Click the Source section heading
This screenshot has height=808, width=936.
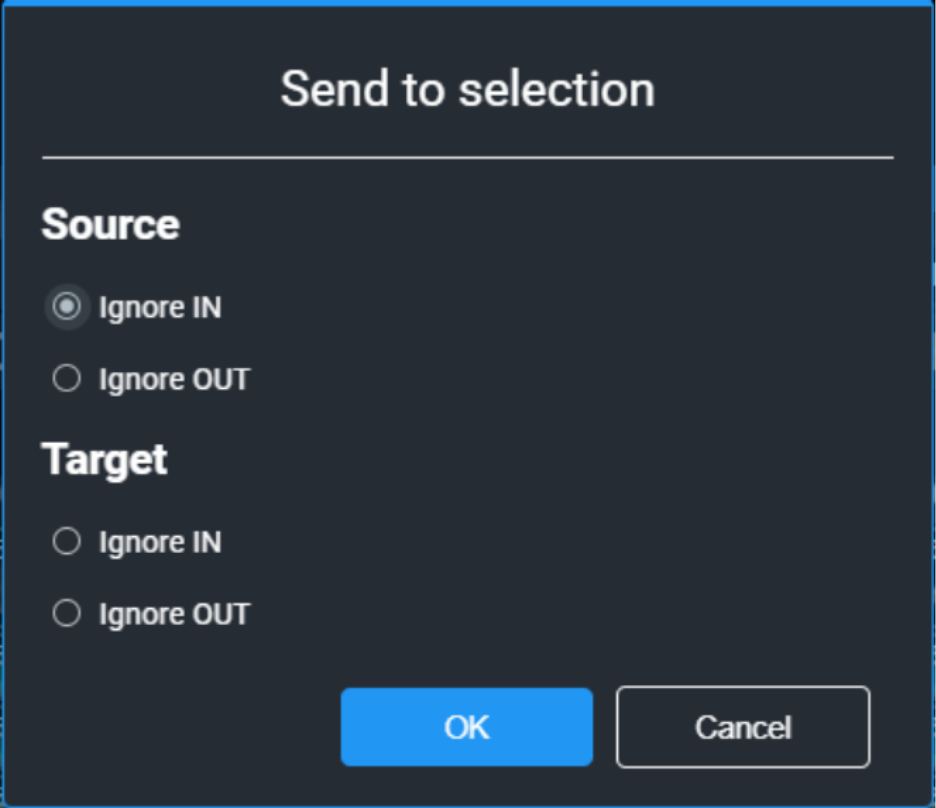click(110, 224)
